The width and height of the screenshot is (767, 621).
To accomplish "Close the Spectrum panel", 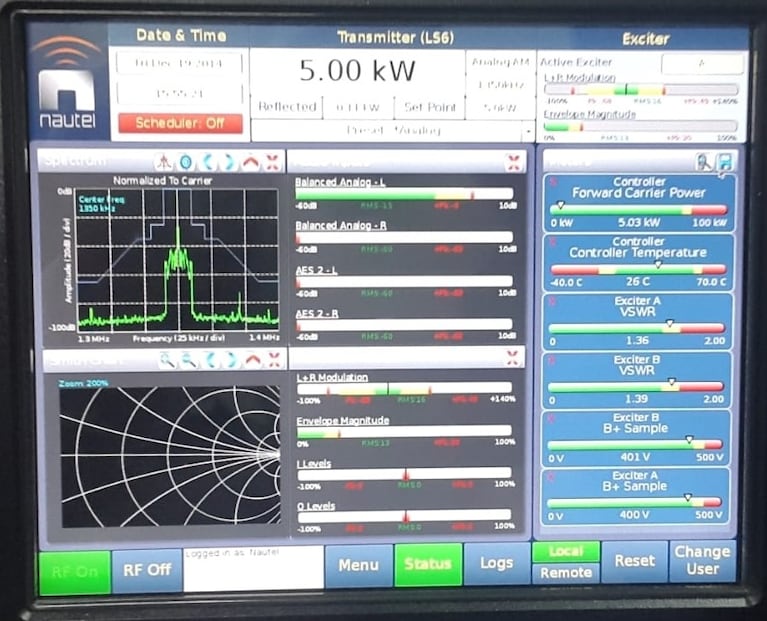I will [x=272, y=162].
